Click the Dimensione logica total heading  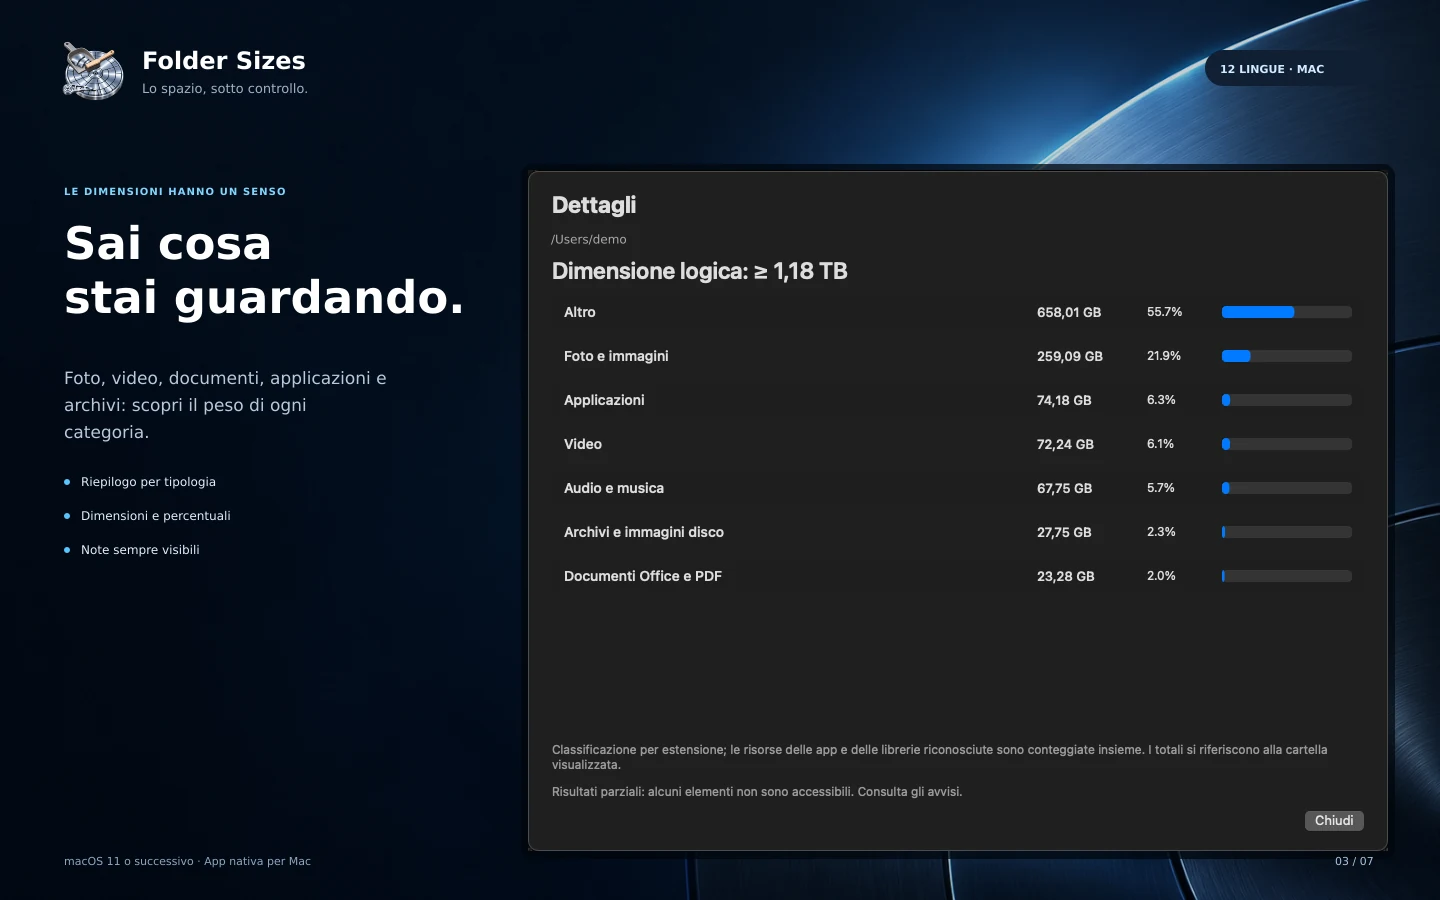[x=700, y=271]
